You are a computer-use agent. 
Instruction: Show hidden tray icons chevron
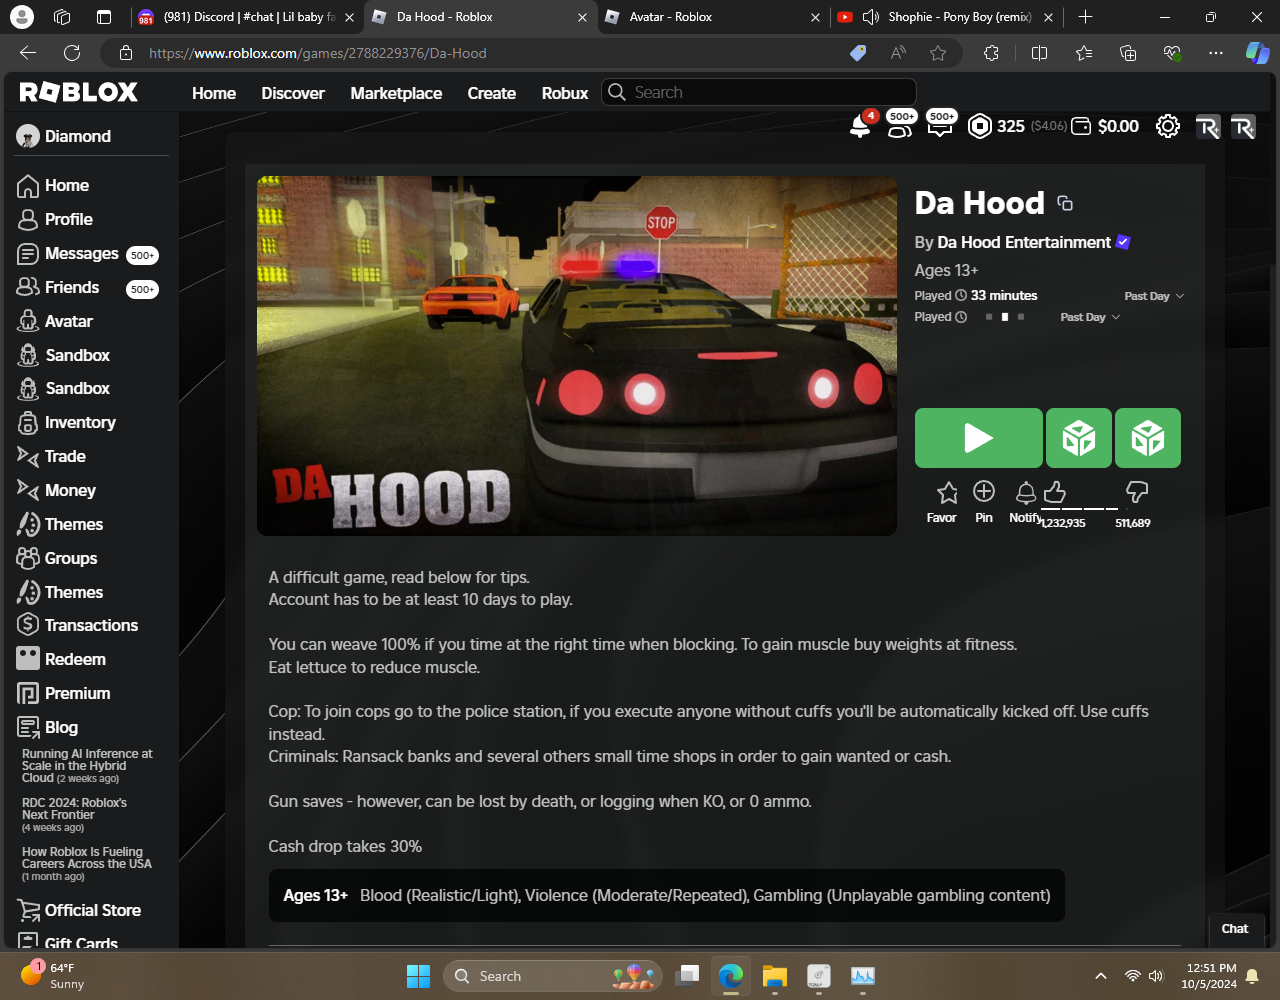pos(1101,976)
